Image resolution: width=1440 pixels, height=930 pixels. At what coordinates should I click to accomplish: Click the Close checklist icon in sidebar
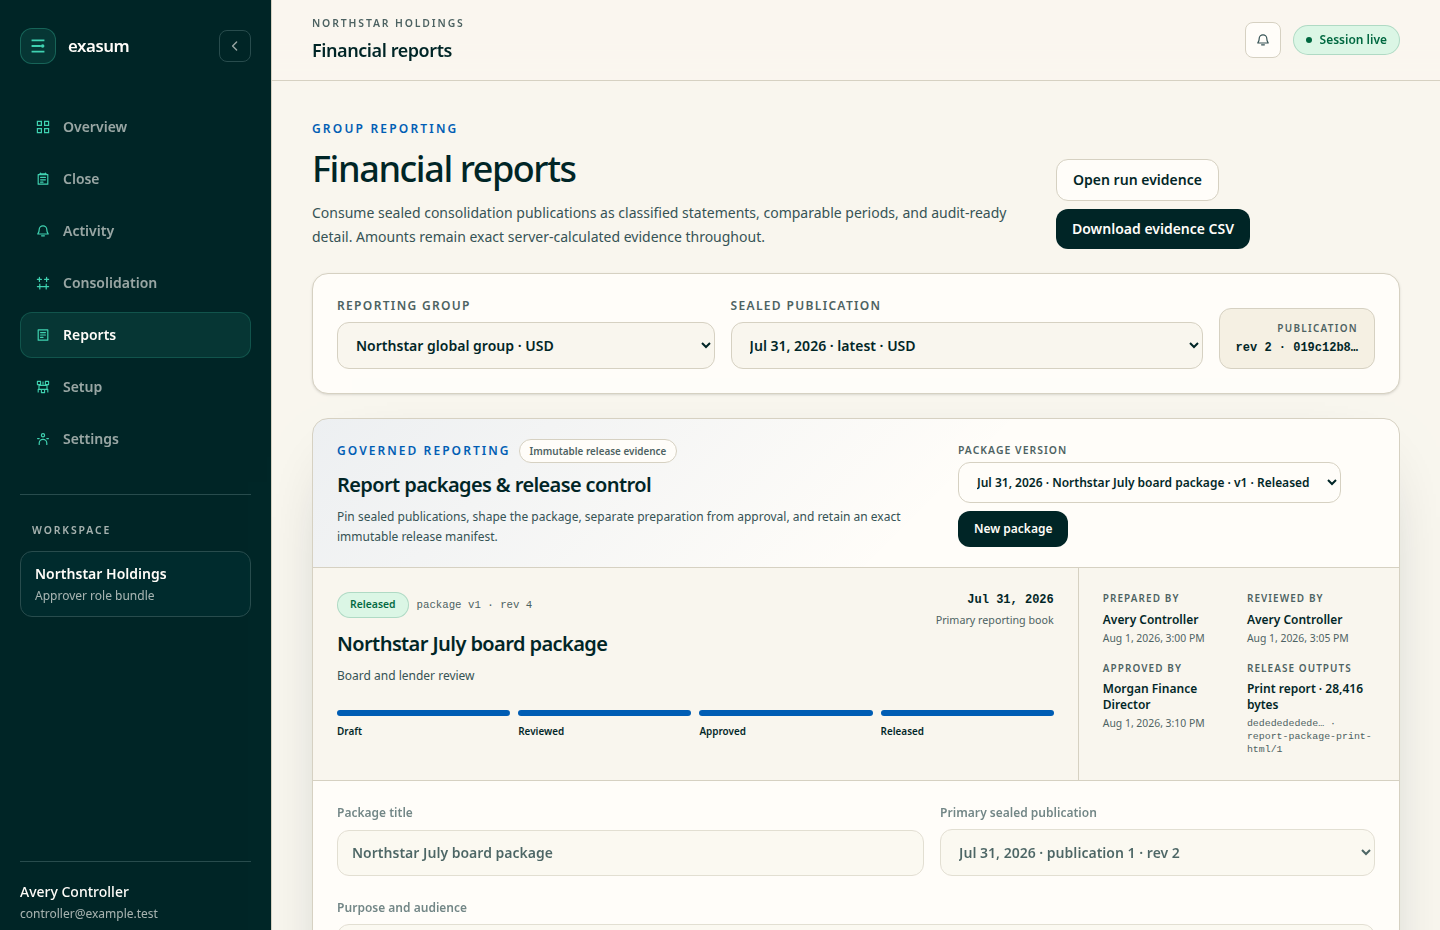coord(43,179)
